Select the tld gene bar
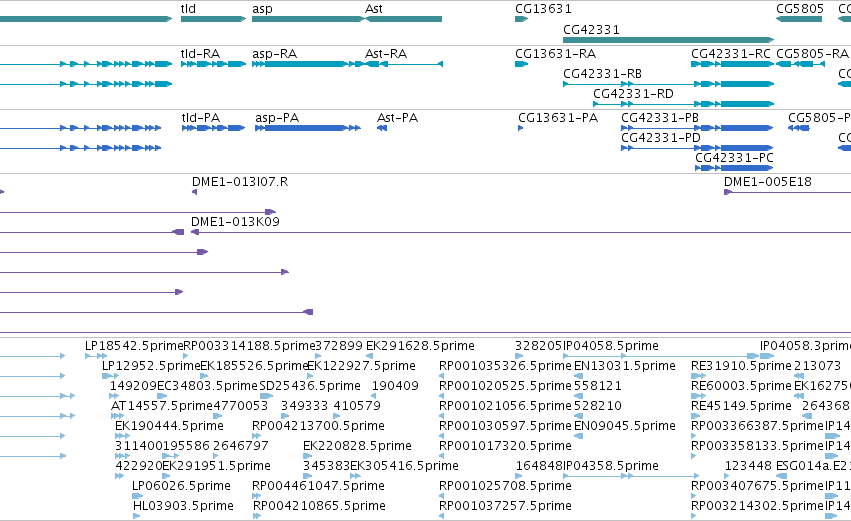Viewport: 851px width, 521px height. (x=213, y=19)
